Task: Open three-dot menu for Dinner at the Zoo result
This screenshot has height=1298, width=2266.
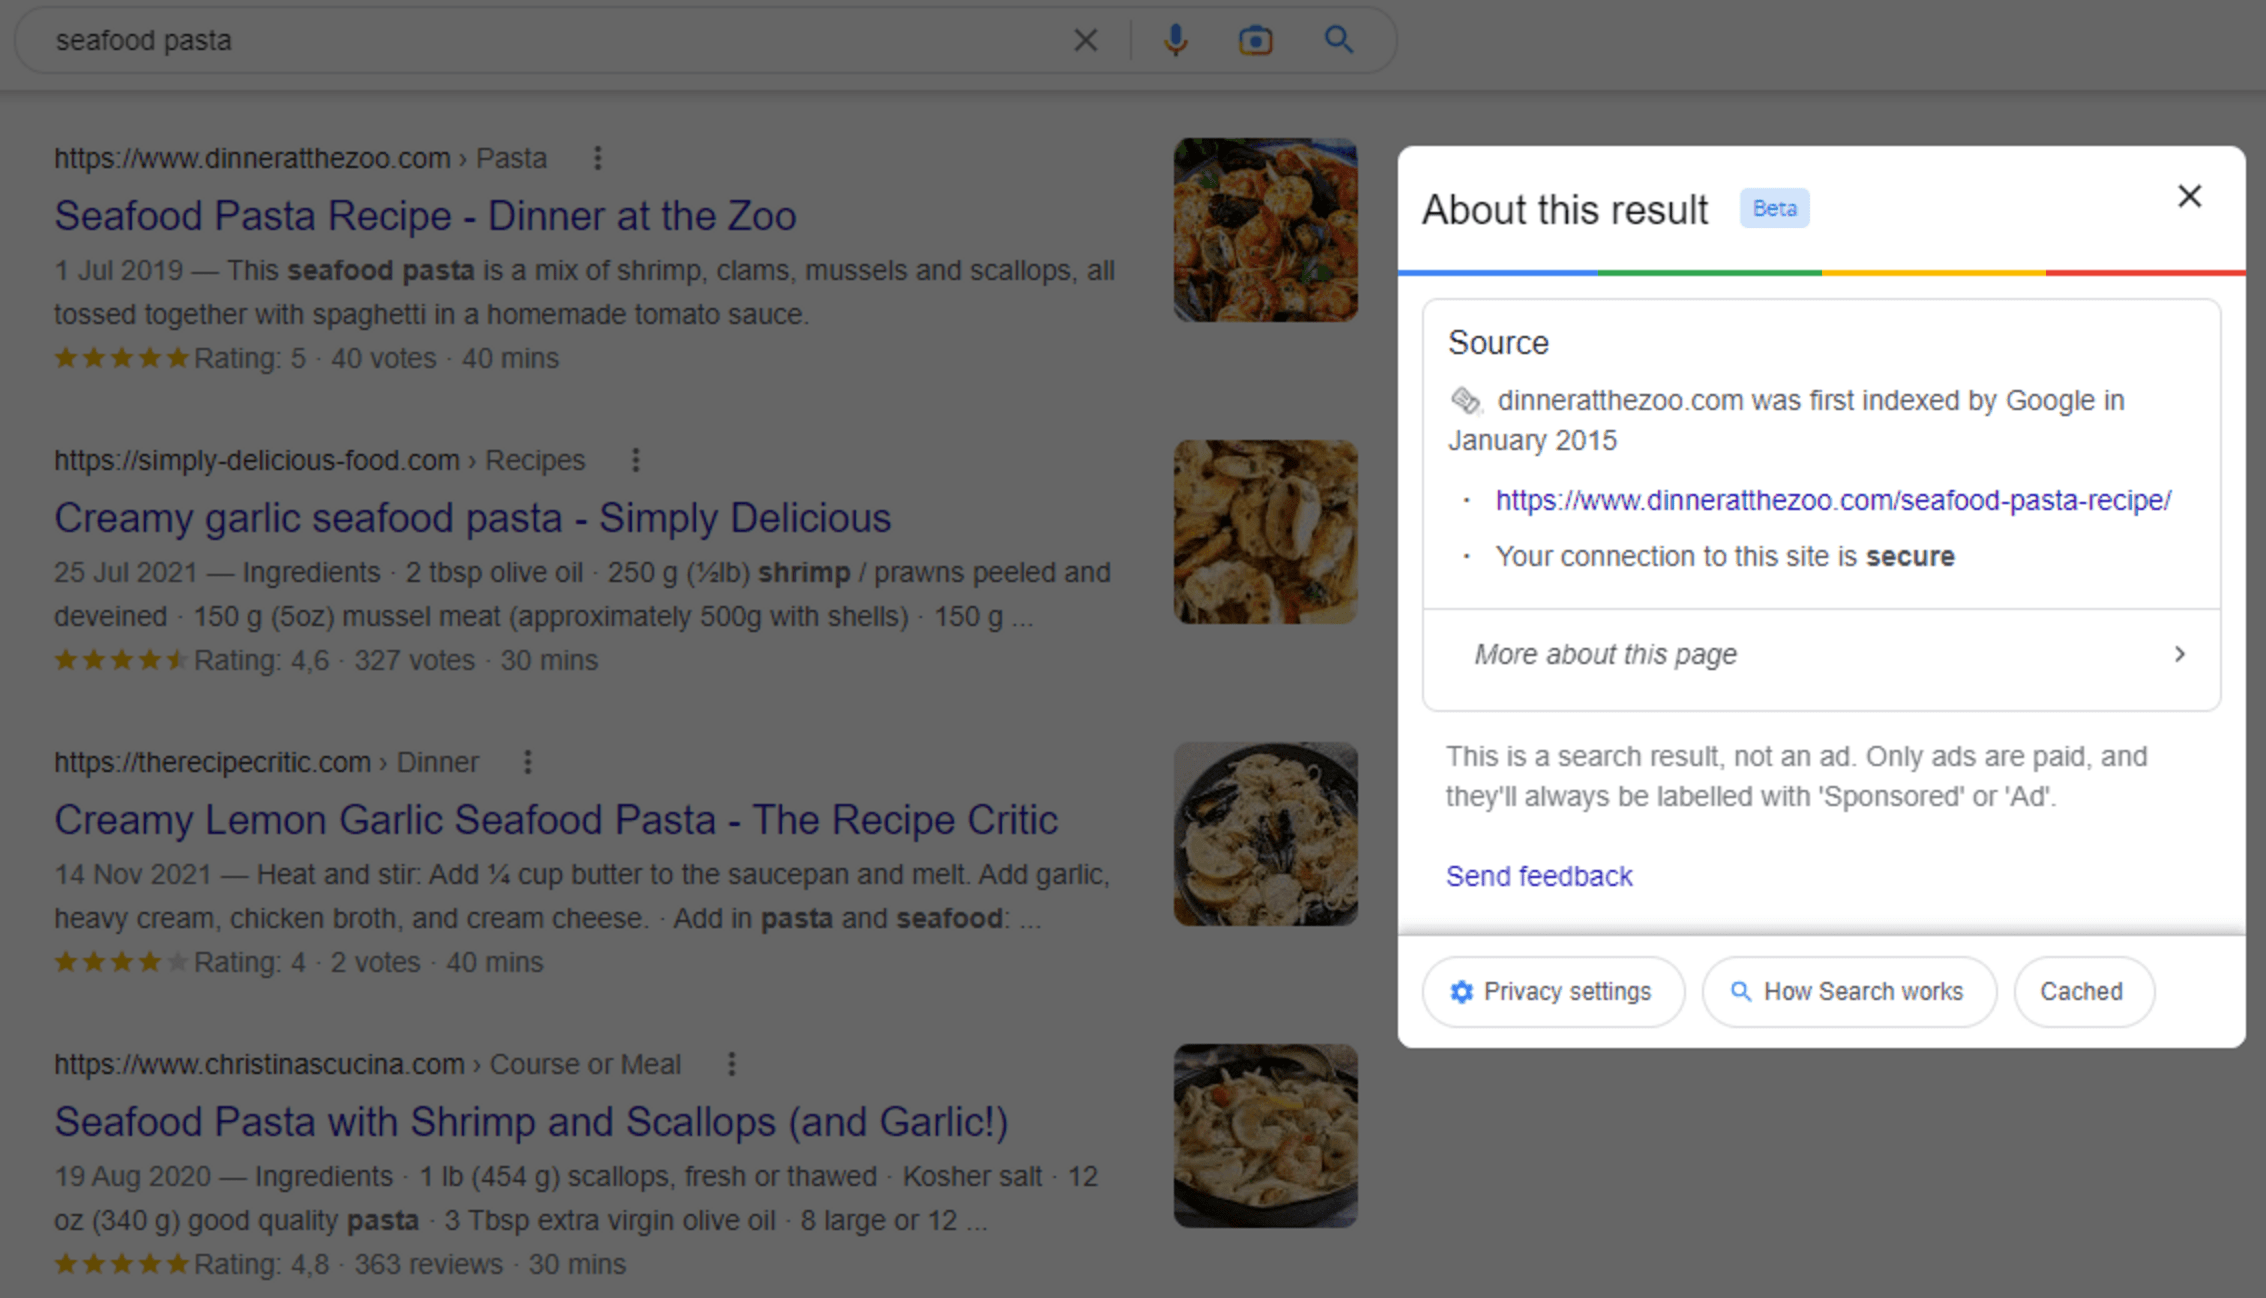Action: pos(597,158)
